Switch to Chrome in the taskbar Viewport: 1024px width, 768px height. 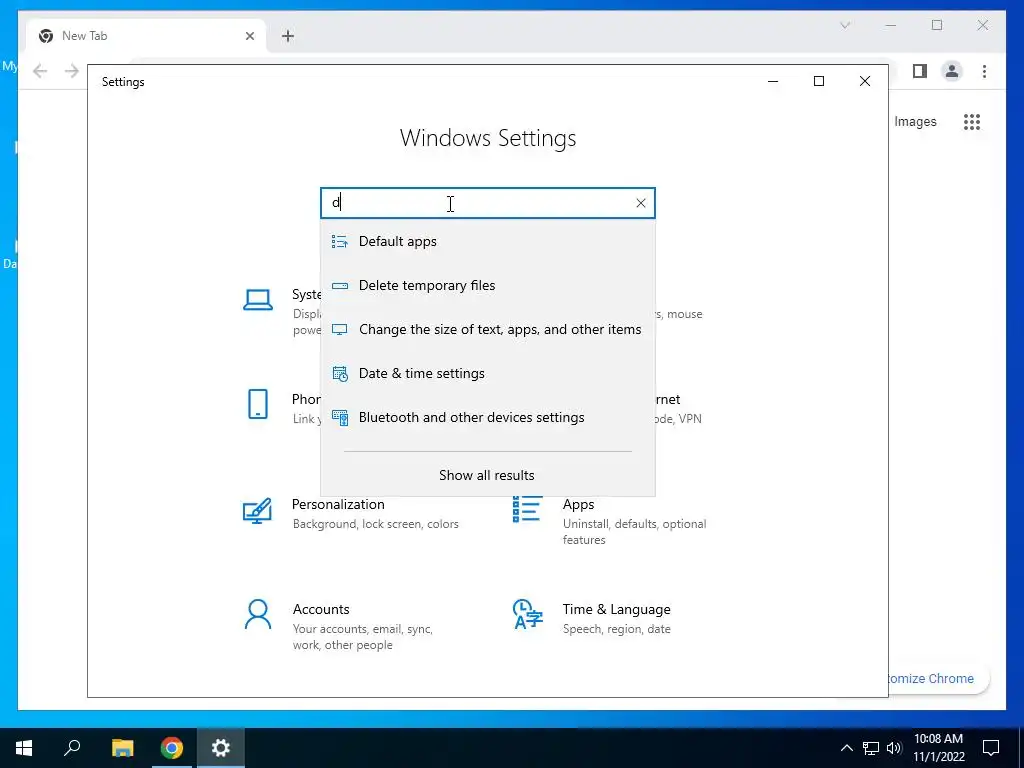coord(172,748)
